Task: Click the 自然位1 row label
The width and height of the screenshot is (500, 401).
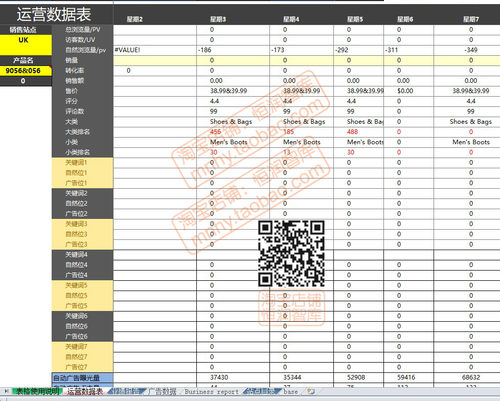Action: click(x=83, y=173)
